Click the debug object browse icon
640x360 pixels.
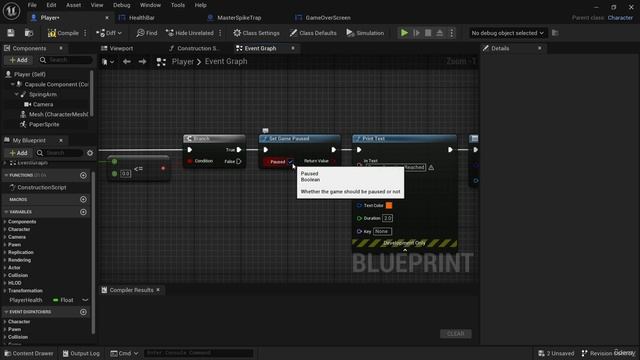[555, 33]
